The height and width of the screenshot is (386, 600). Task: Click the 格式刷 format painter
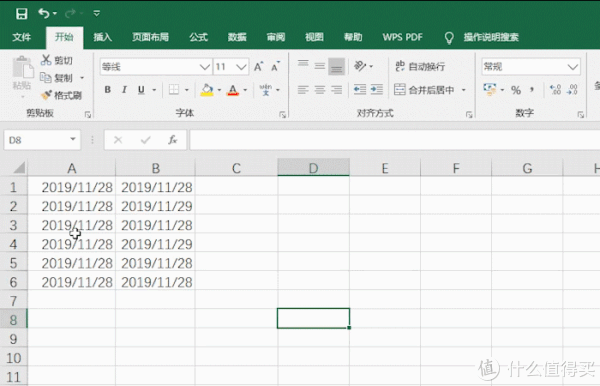pos(62,95)
